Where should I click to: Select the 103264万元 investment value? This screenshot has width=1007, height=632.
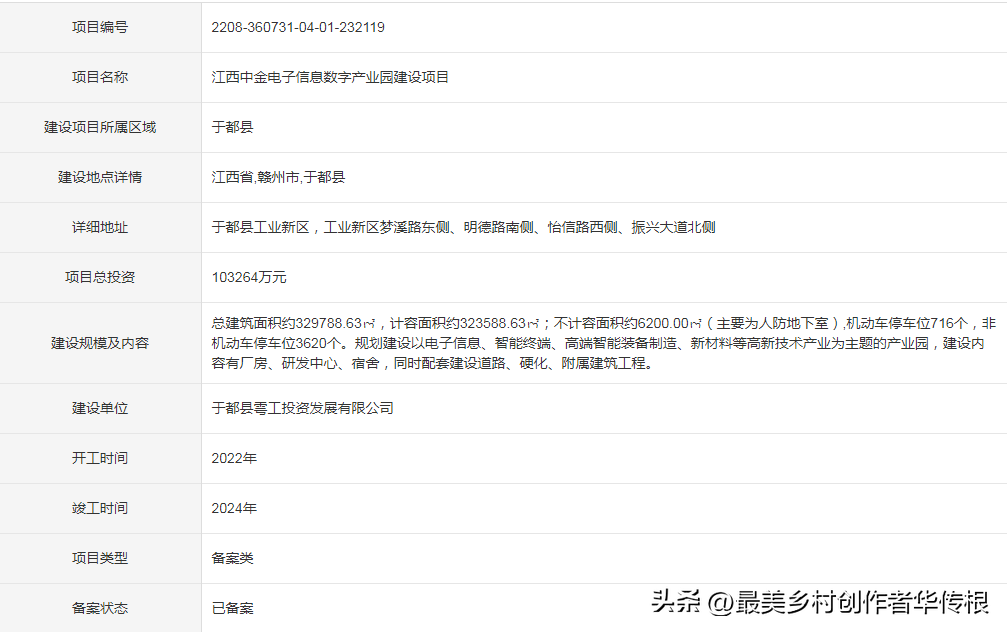click(x=249, y=277)
